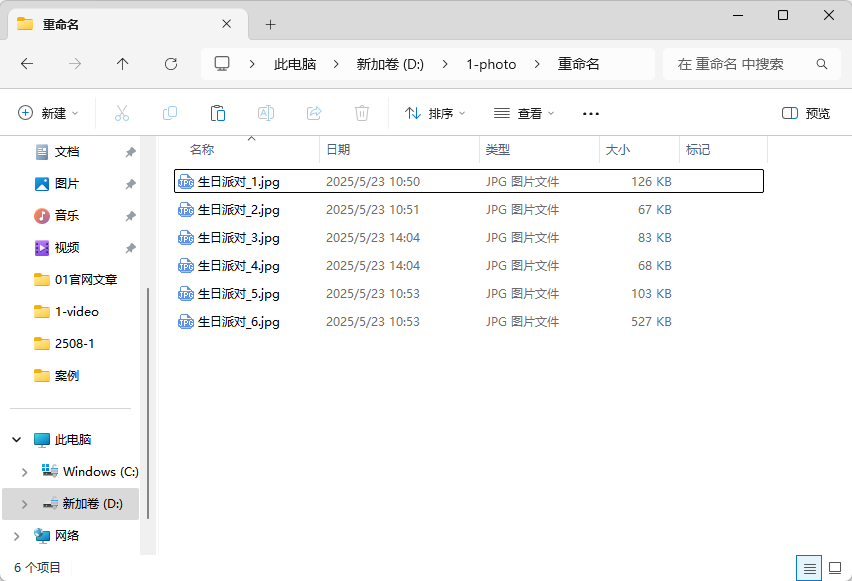This screenshot has width=852, height=581.
Task: Click the Delete trash can icon
Action: click(362, 113)
